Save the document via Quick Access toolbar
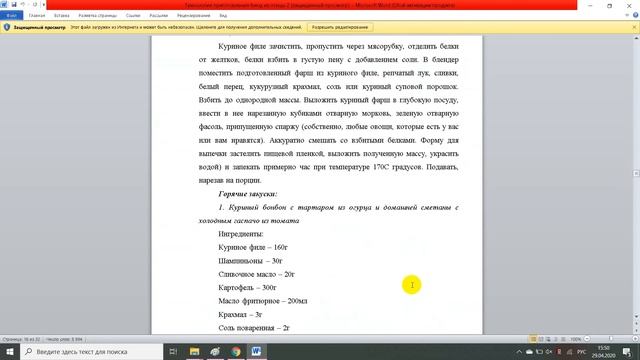This screenshot has height=360, width=640. pyautogui.click(x=14, y=4)
